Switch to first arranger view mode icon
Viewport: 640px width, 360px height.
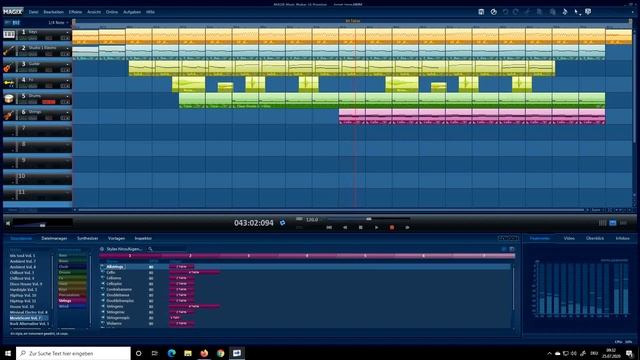7,22
